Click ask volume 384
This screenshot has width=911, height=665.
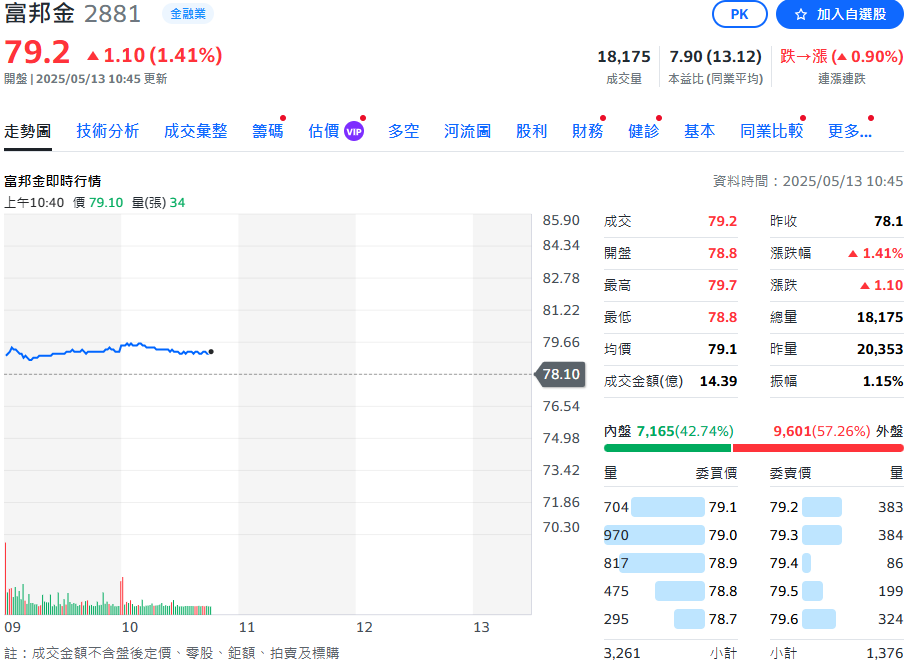point(891,535)
